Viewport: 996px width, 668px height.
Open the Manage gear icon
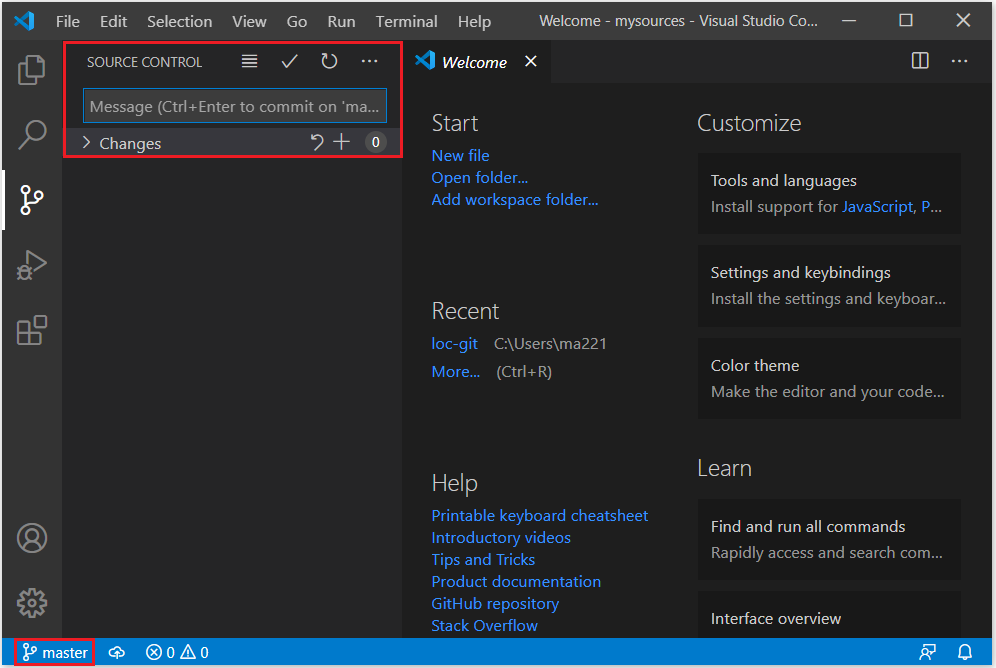point(31,603)
